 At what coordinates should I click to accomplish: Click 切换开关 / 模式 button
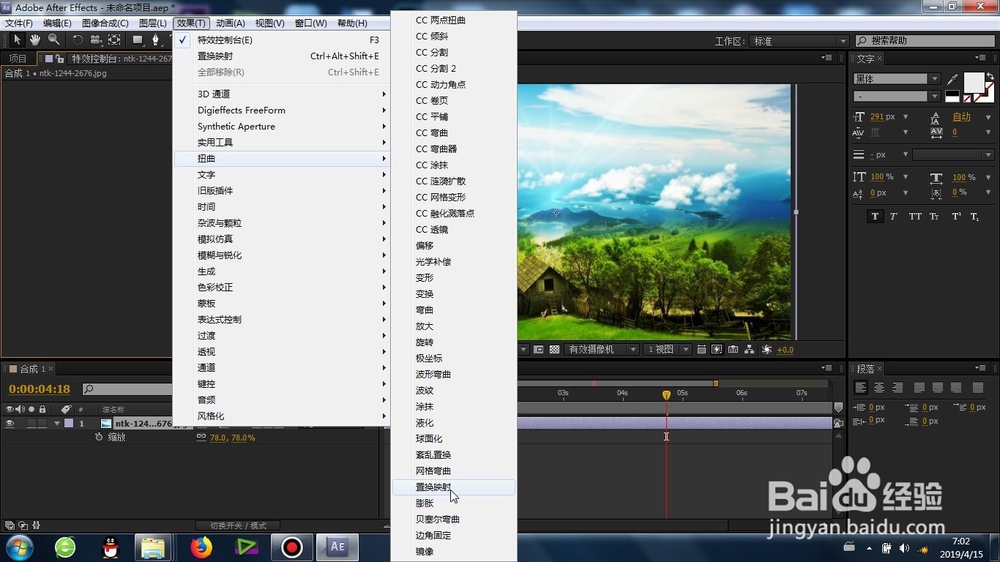coord(239,526)
